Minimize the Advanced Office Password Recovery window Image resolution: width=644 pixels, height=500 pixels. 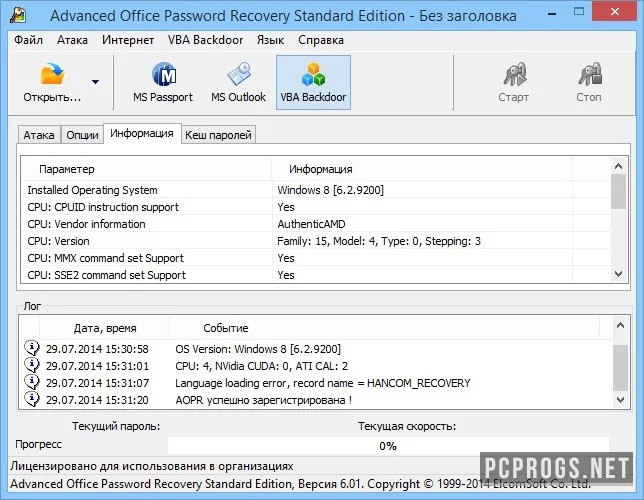552,14
